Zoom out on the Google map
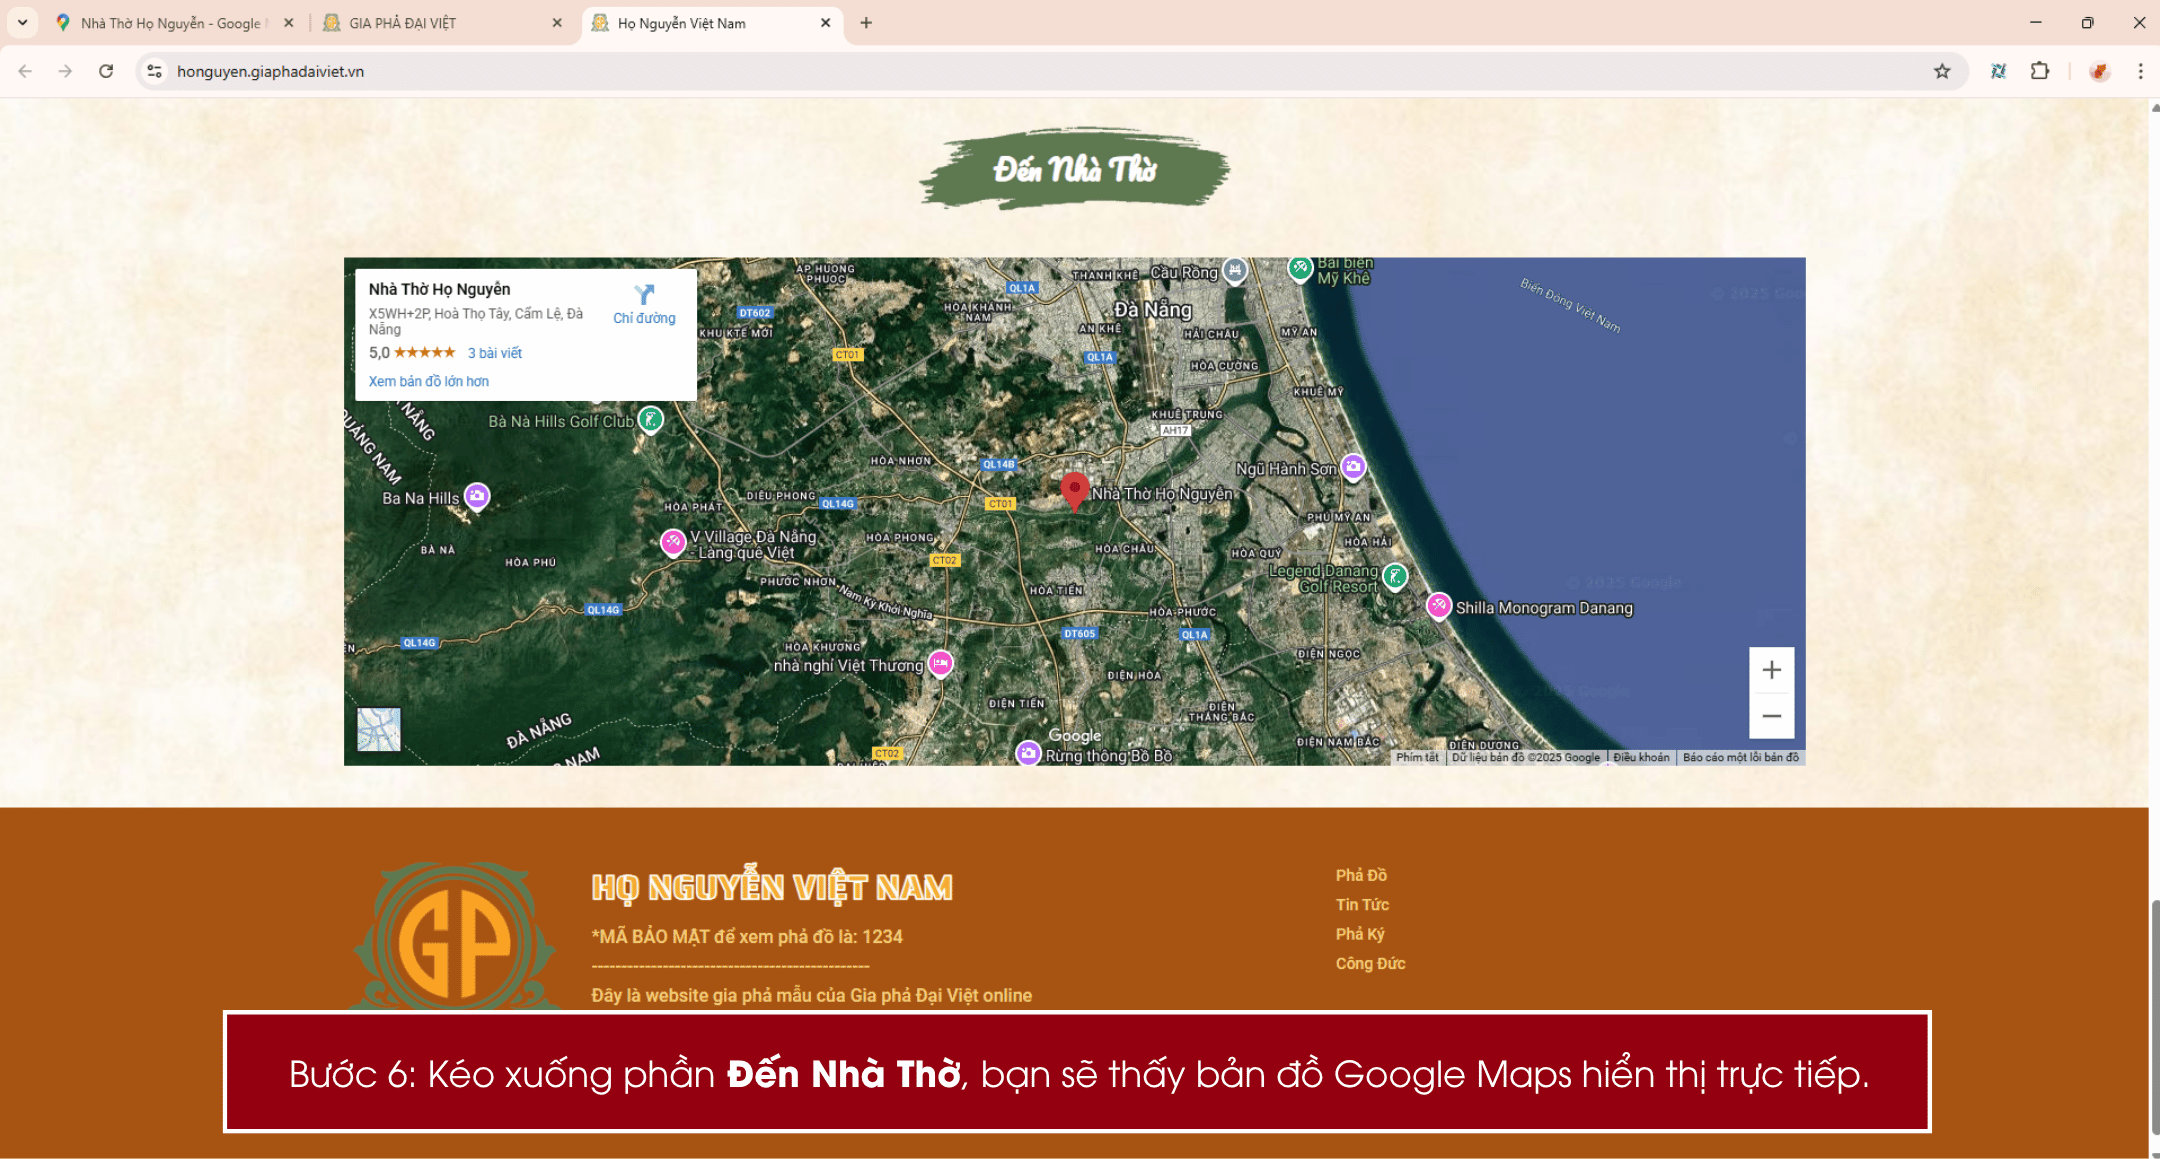 coord(1771,716)
